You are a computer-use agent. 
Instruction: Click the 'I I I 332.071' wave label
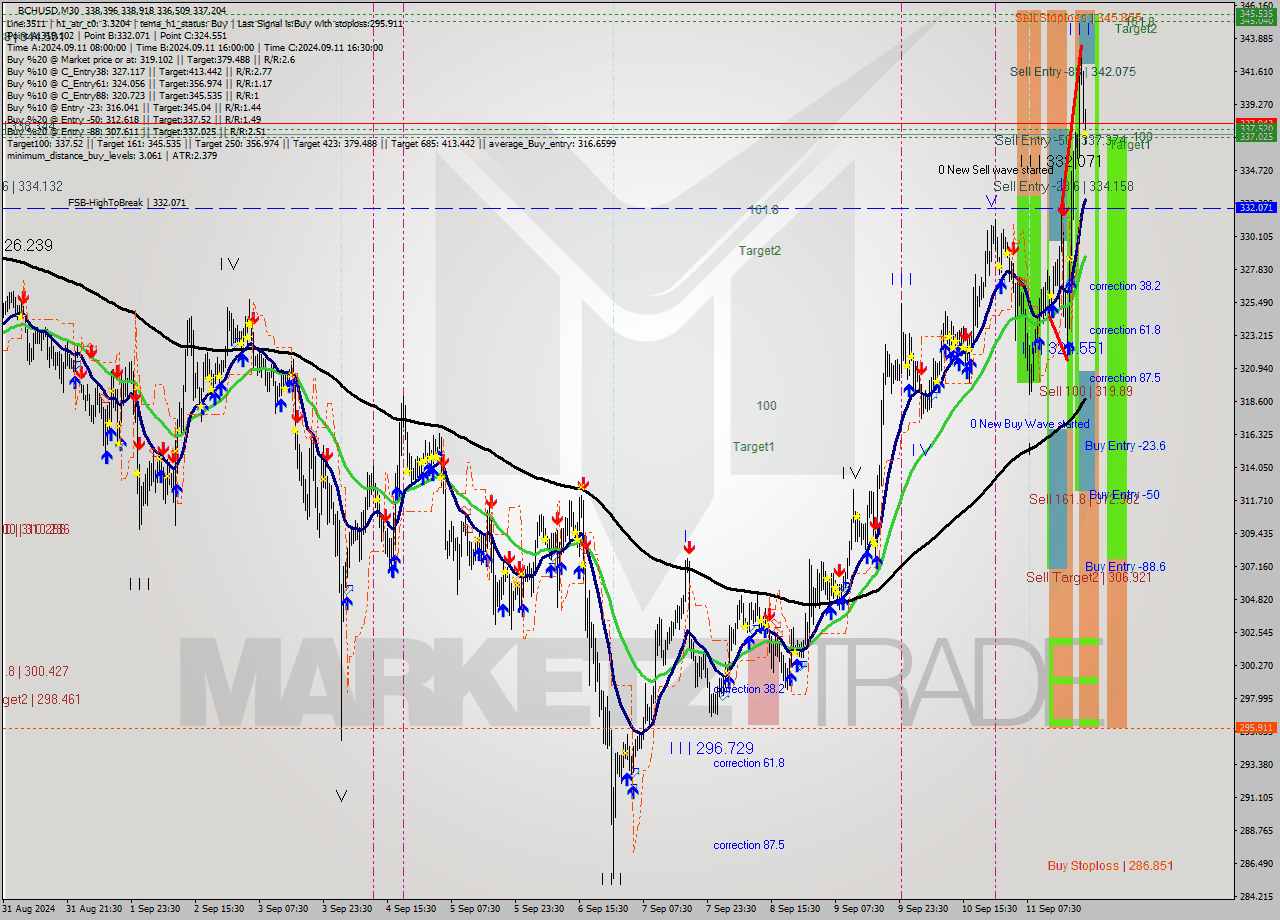coord(1061,161)
